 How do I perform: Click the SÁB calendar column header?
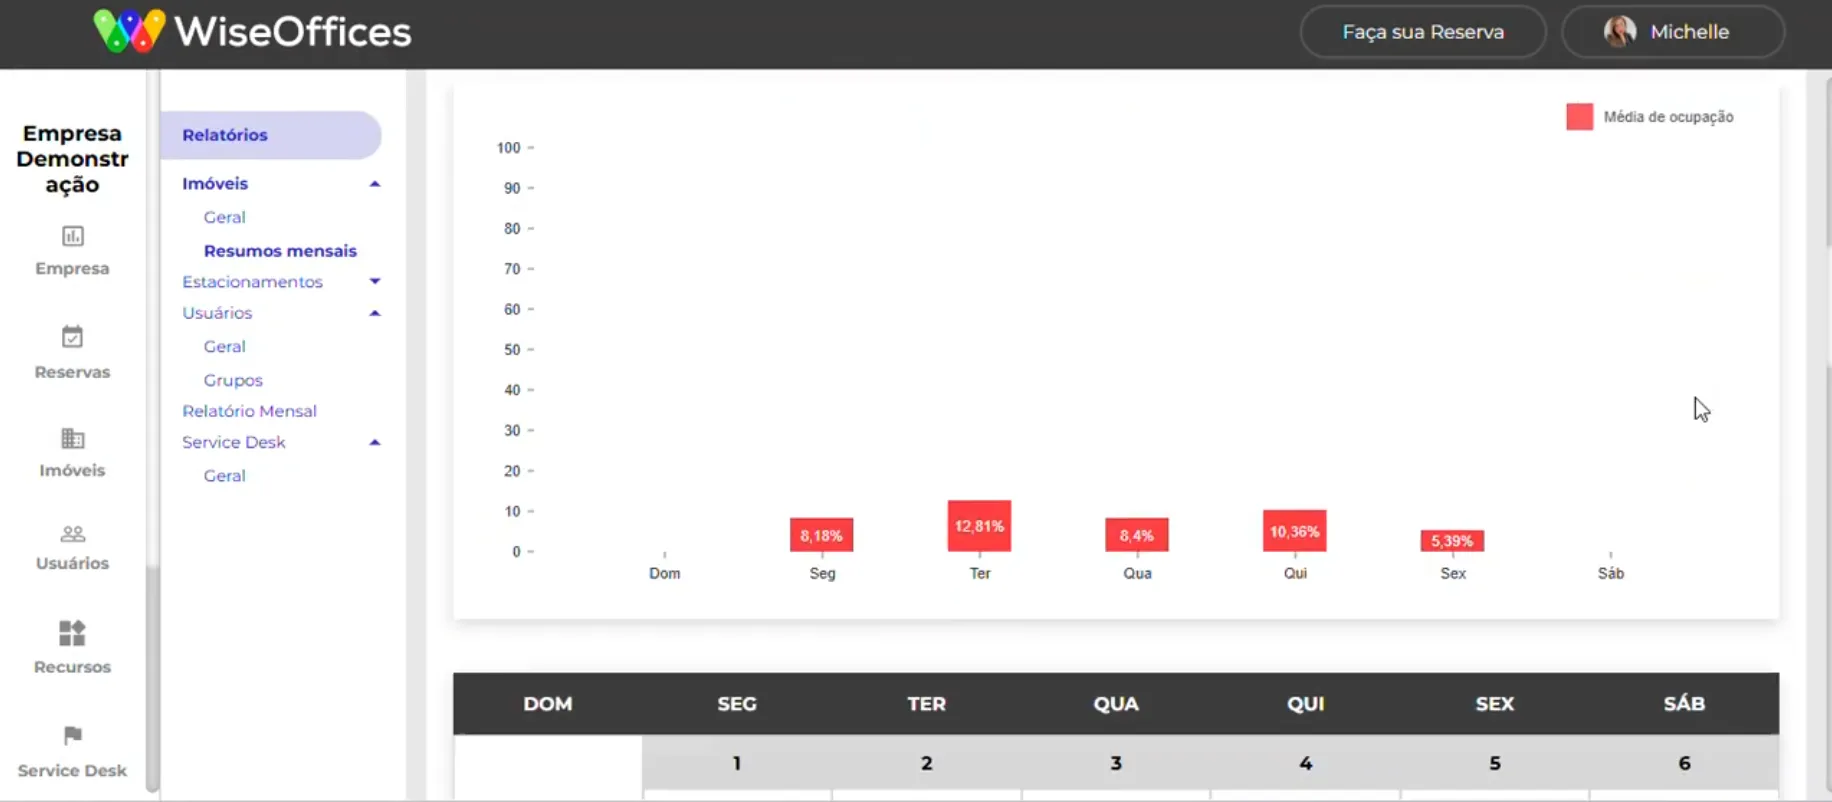point(1684,704)
